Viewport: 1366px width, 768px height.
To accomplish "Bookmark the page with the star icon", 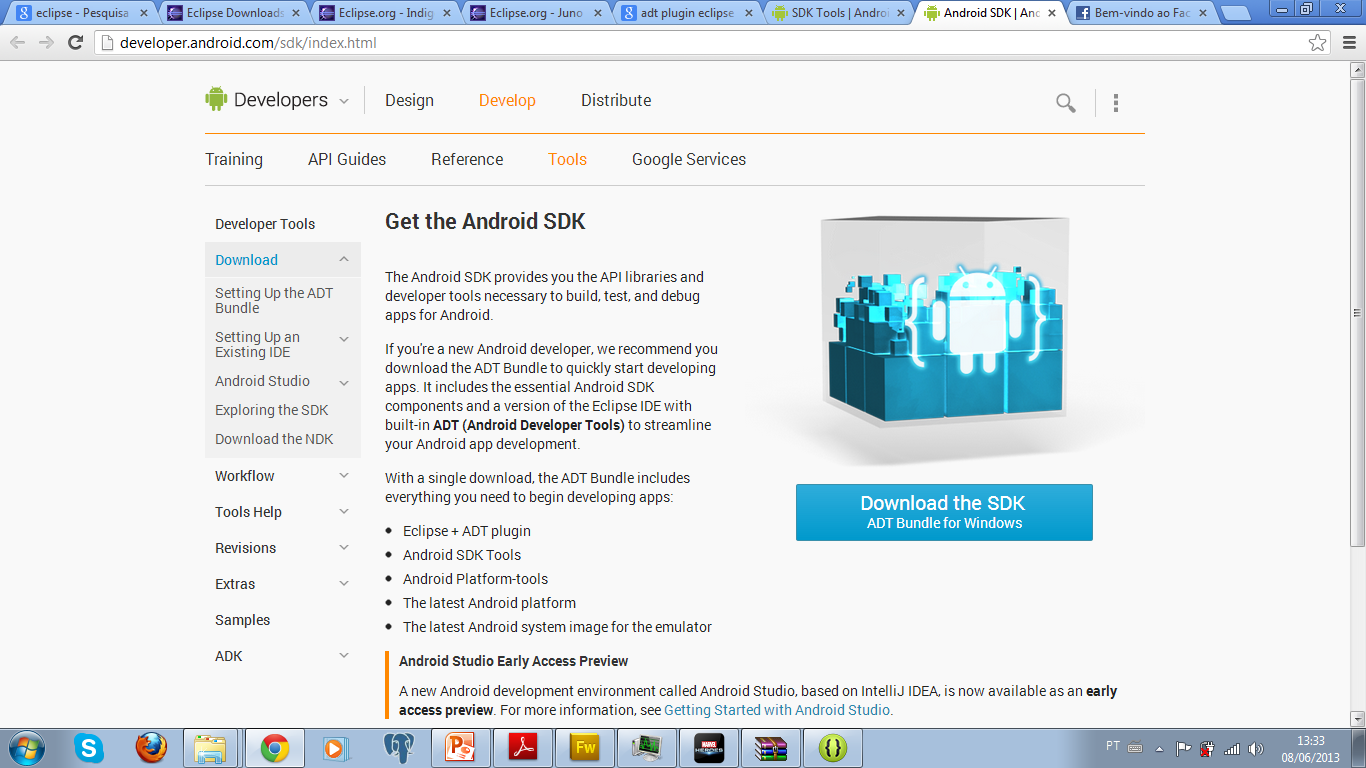I will click(1318, 43).
